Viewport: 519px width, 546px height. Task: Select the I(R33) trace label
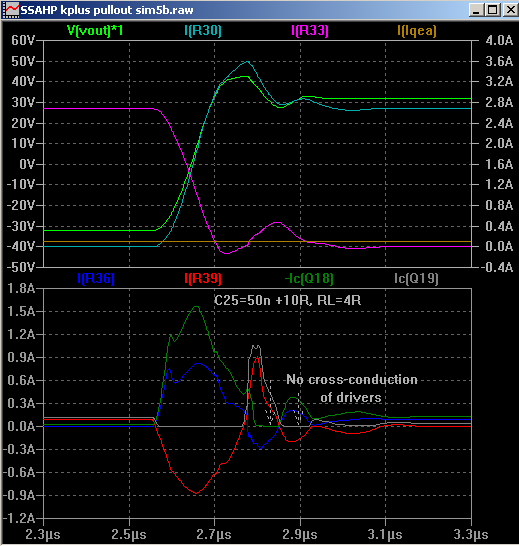coord(310,31)
